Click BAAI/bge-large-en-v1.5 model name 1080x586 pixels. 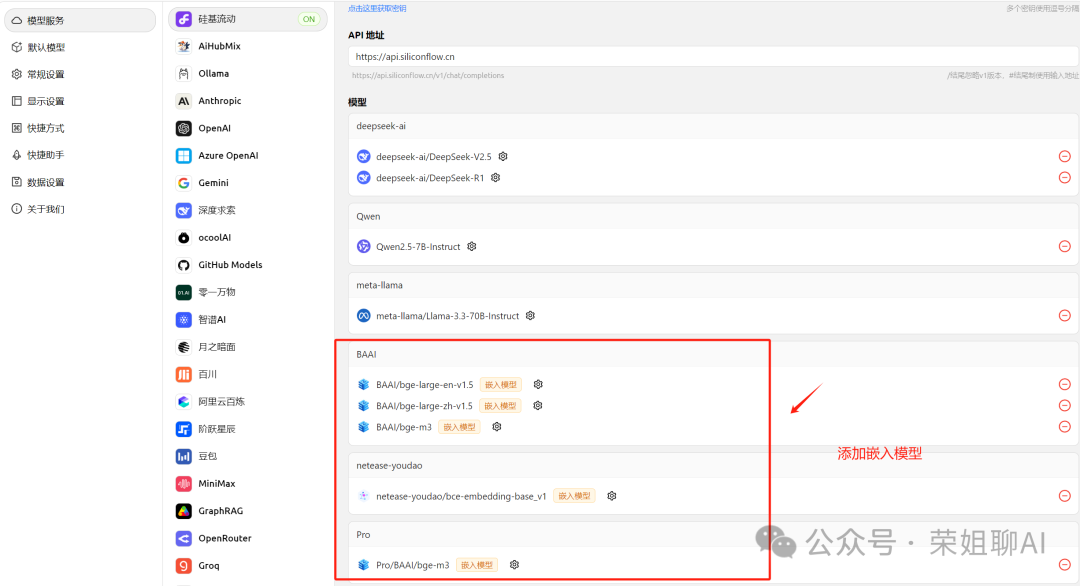click(424, 384)
